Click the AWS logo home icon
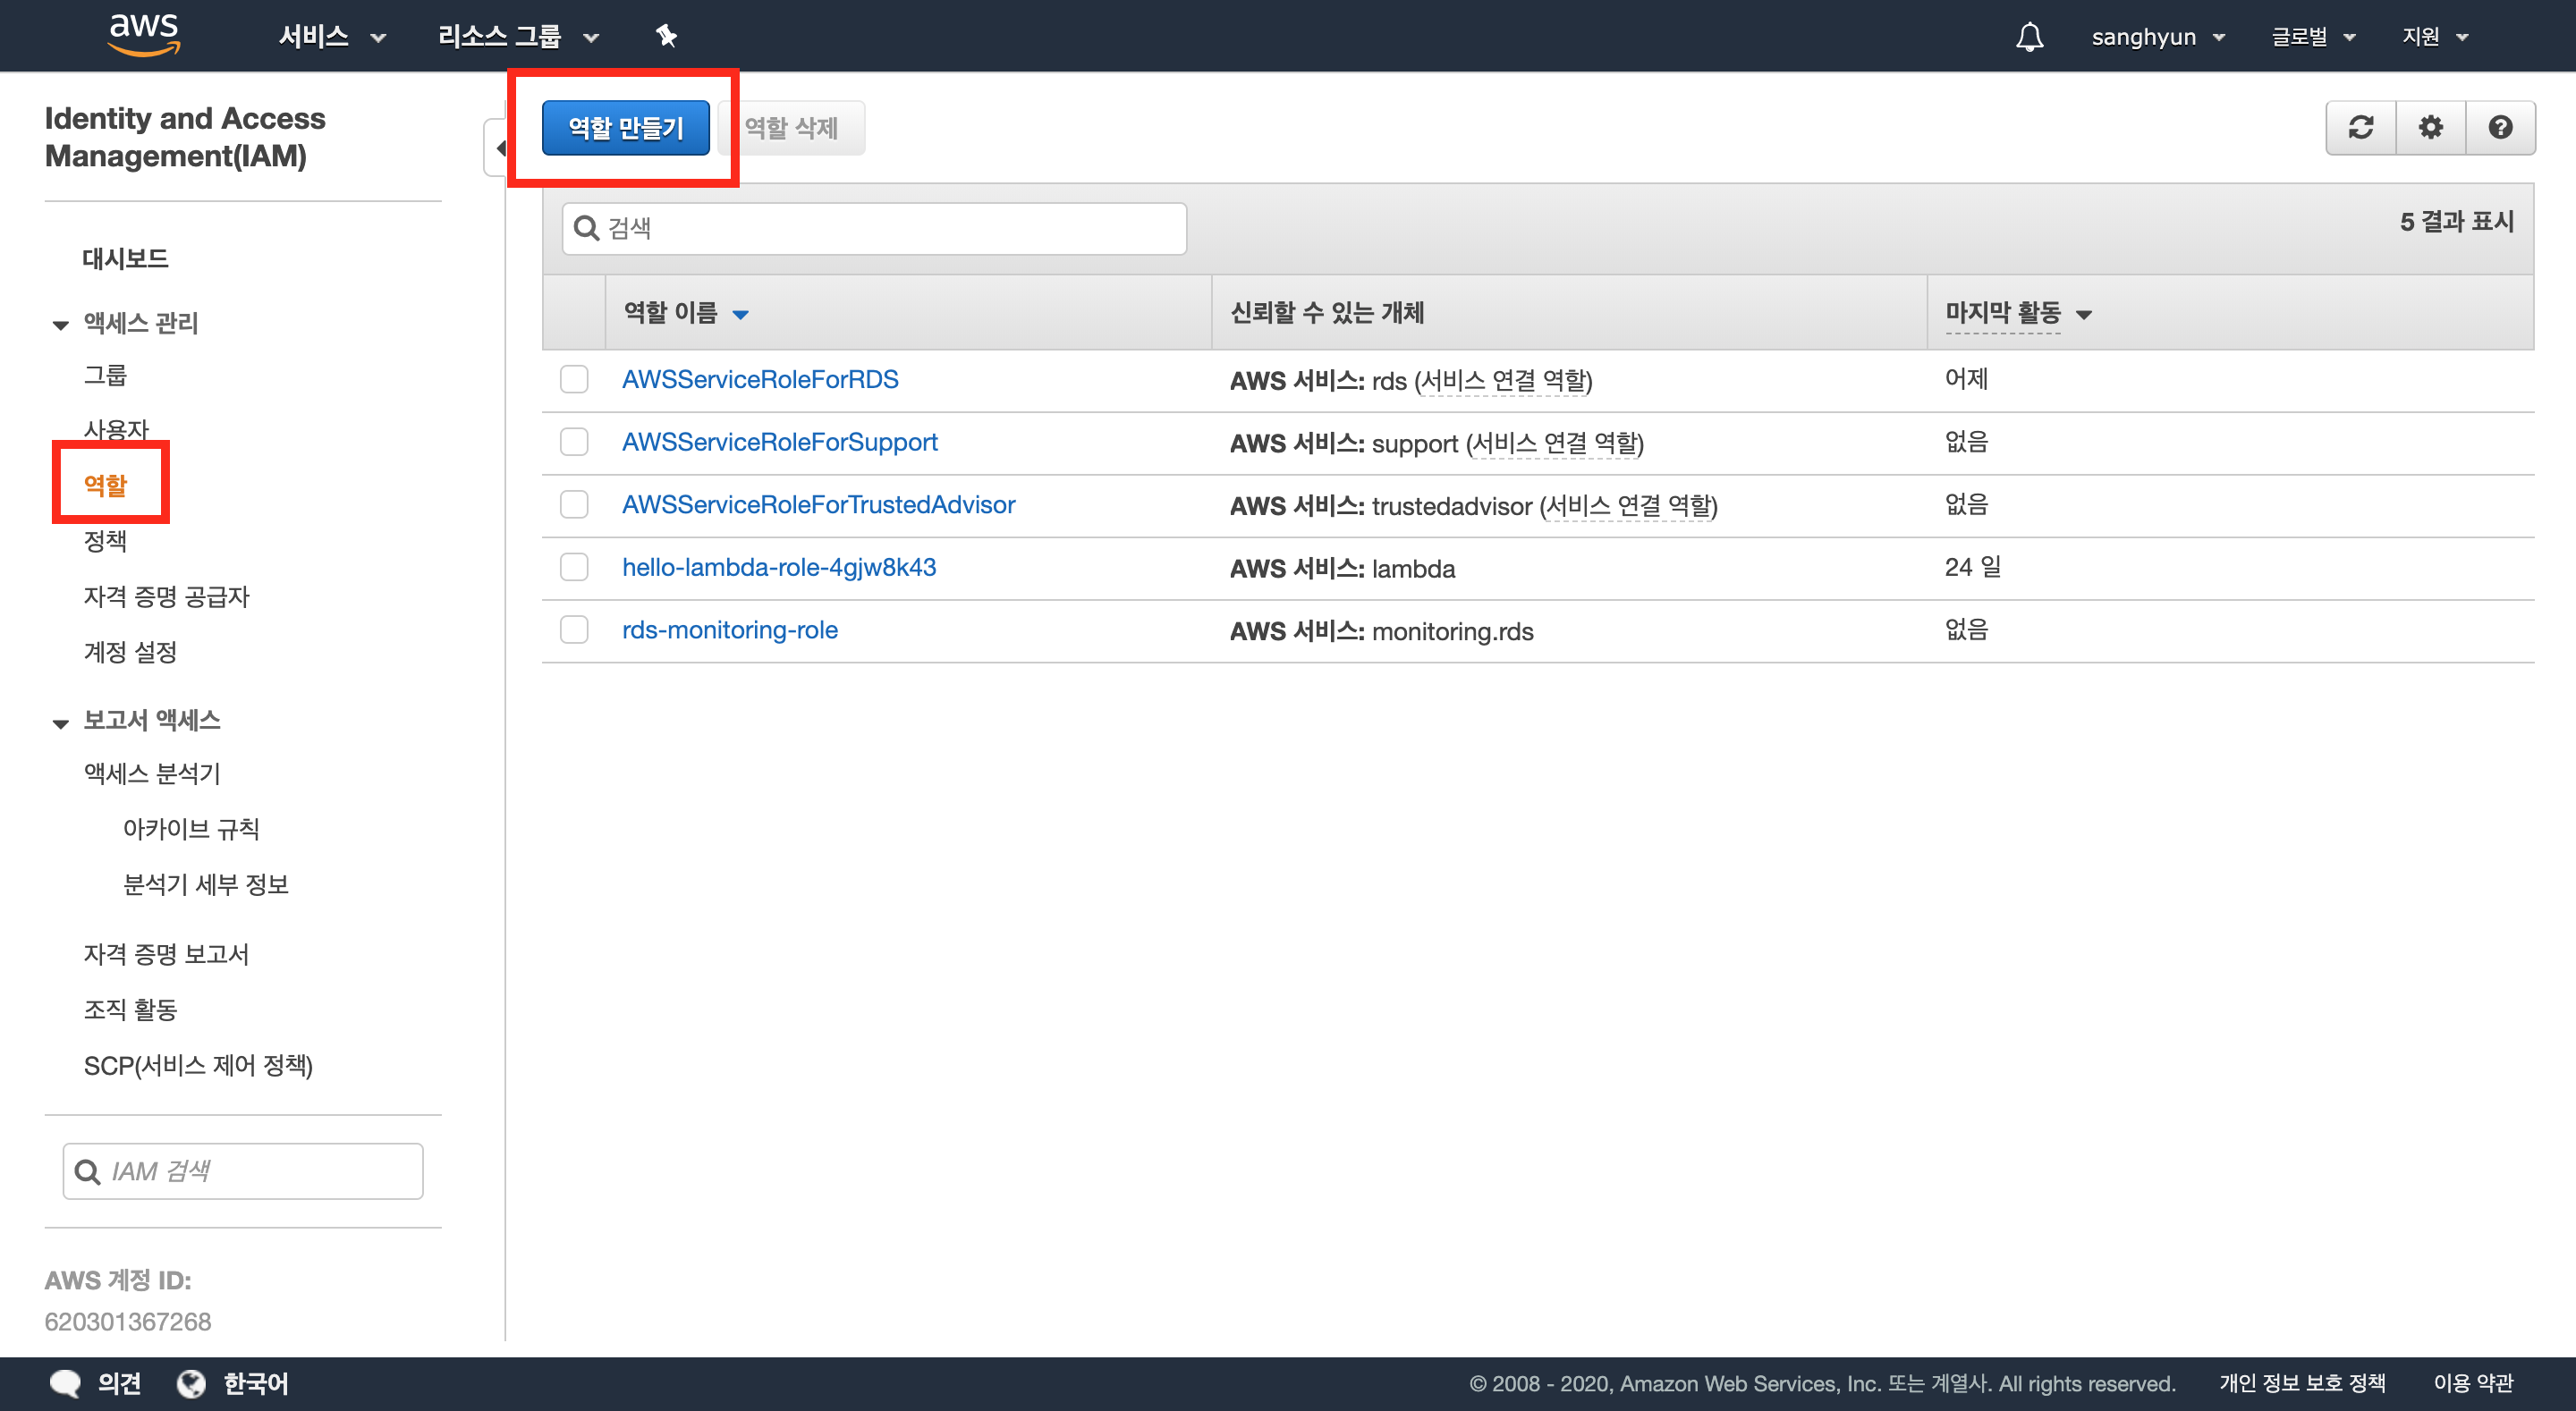The width and height of the screenshot is (2576, 1411). click(144, 34)
